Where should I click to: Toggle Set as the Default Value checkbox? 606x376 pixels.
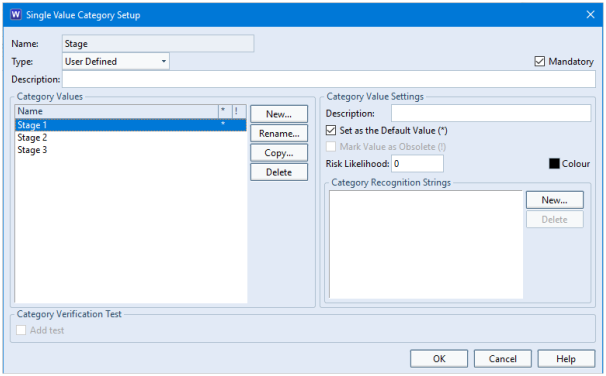pos(331,131)
